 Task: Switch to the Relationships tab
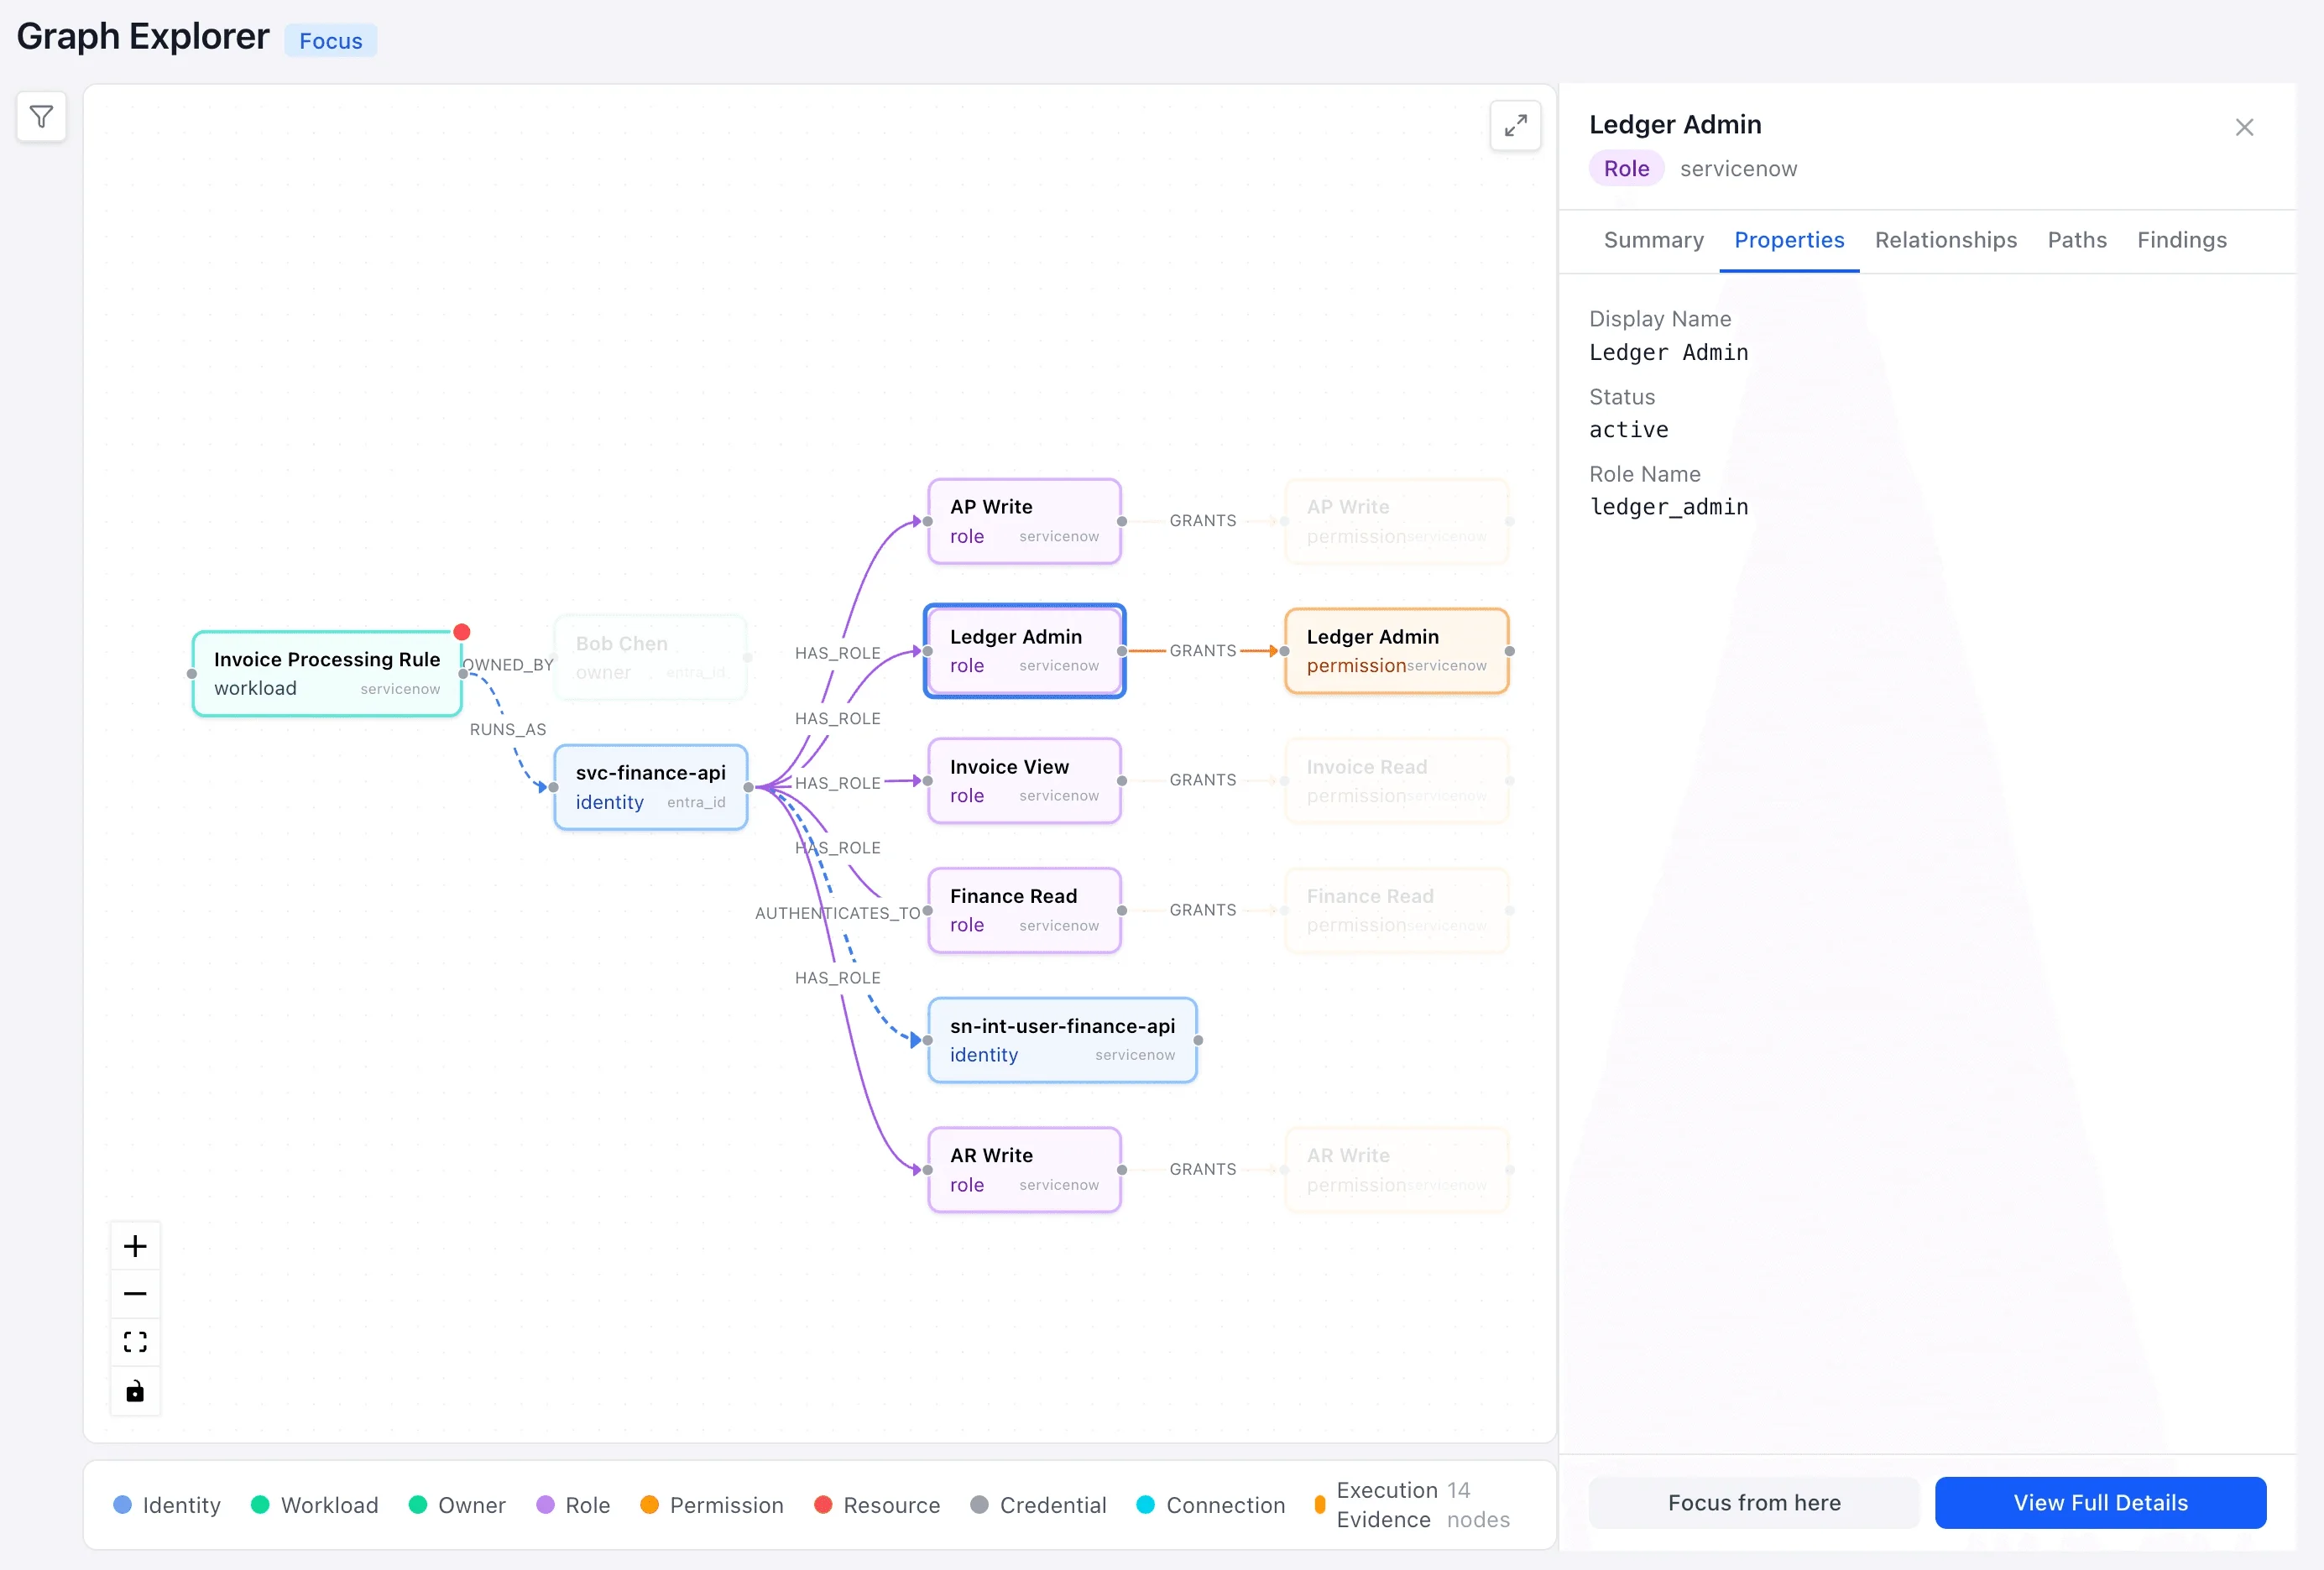tap(1945, 240)
